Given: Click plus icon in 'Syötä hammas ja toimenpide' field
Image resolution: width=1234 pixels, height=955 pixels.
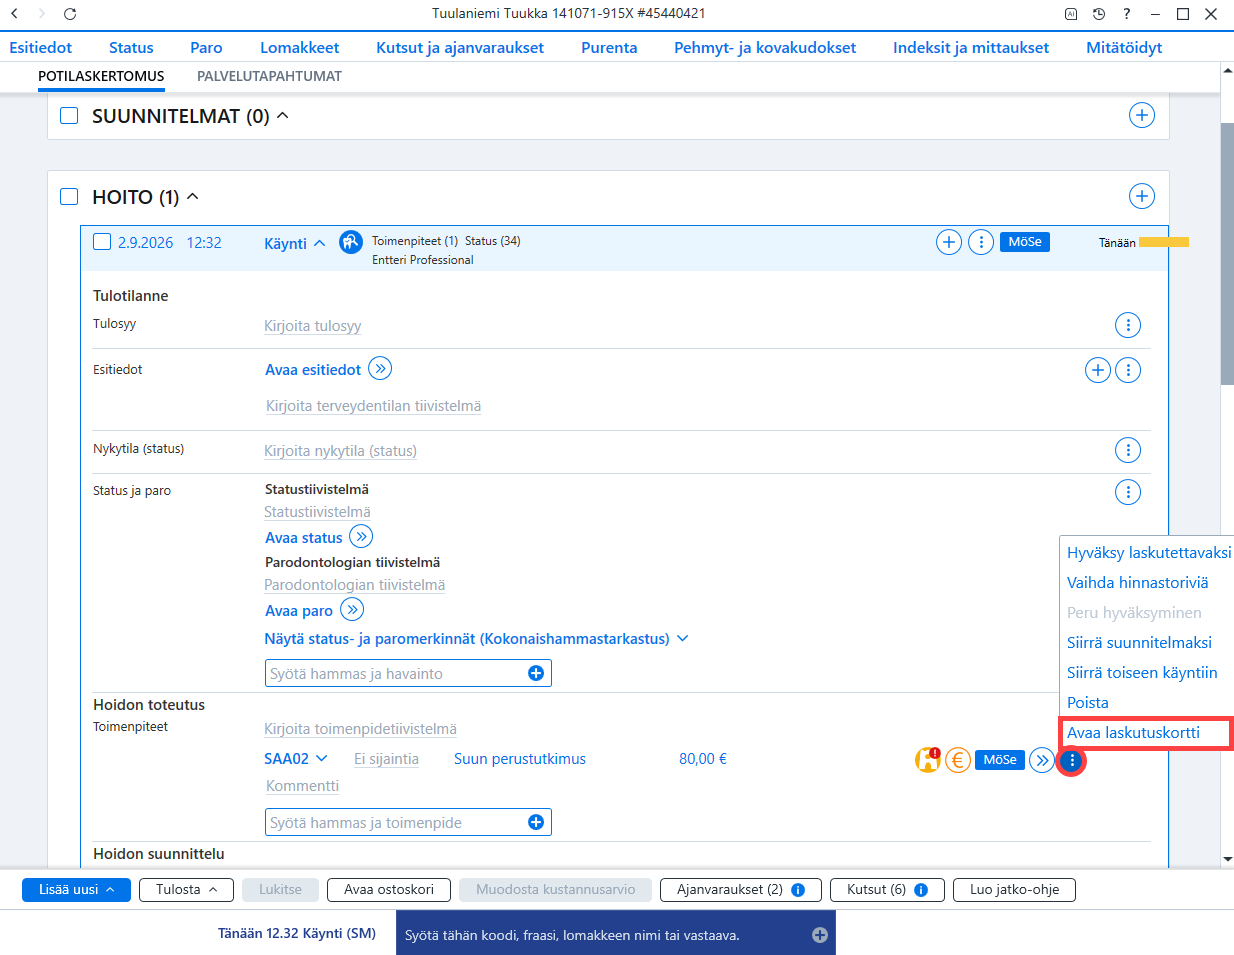Looking at the screenshot, I should (536, 822).
